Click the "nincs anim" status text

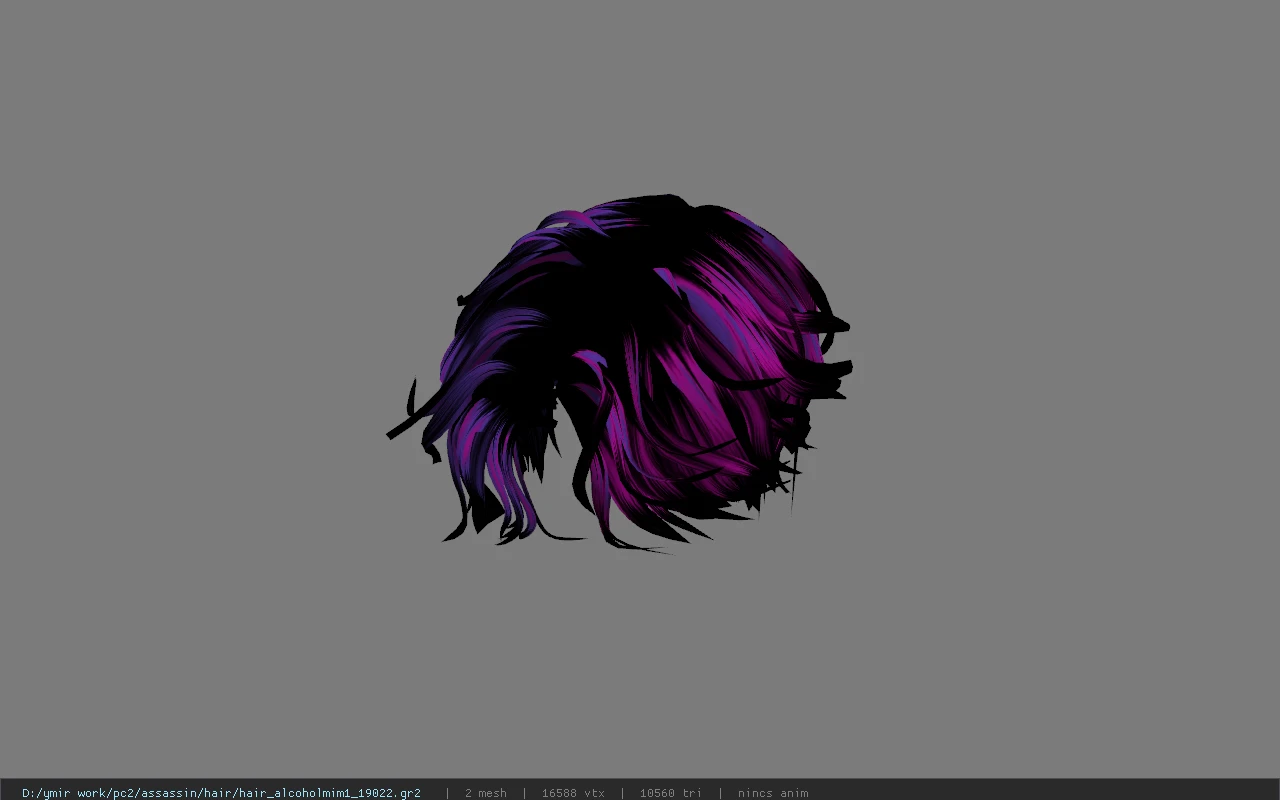[x=773, y=793]
